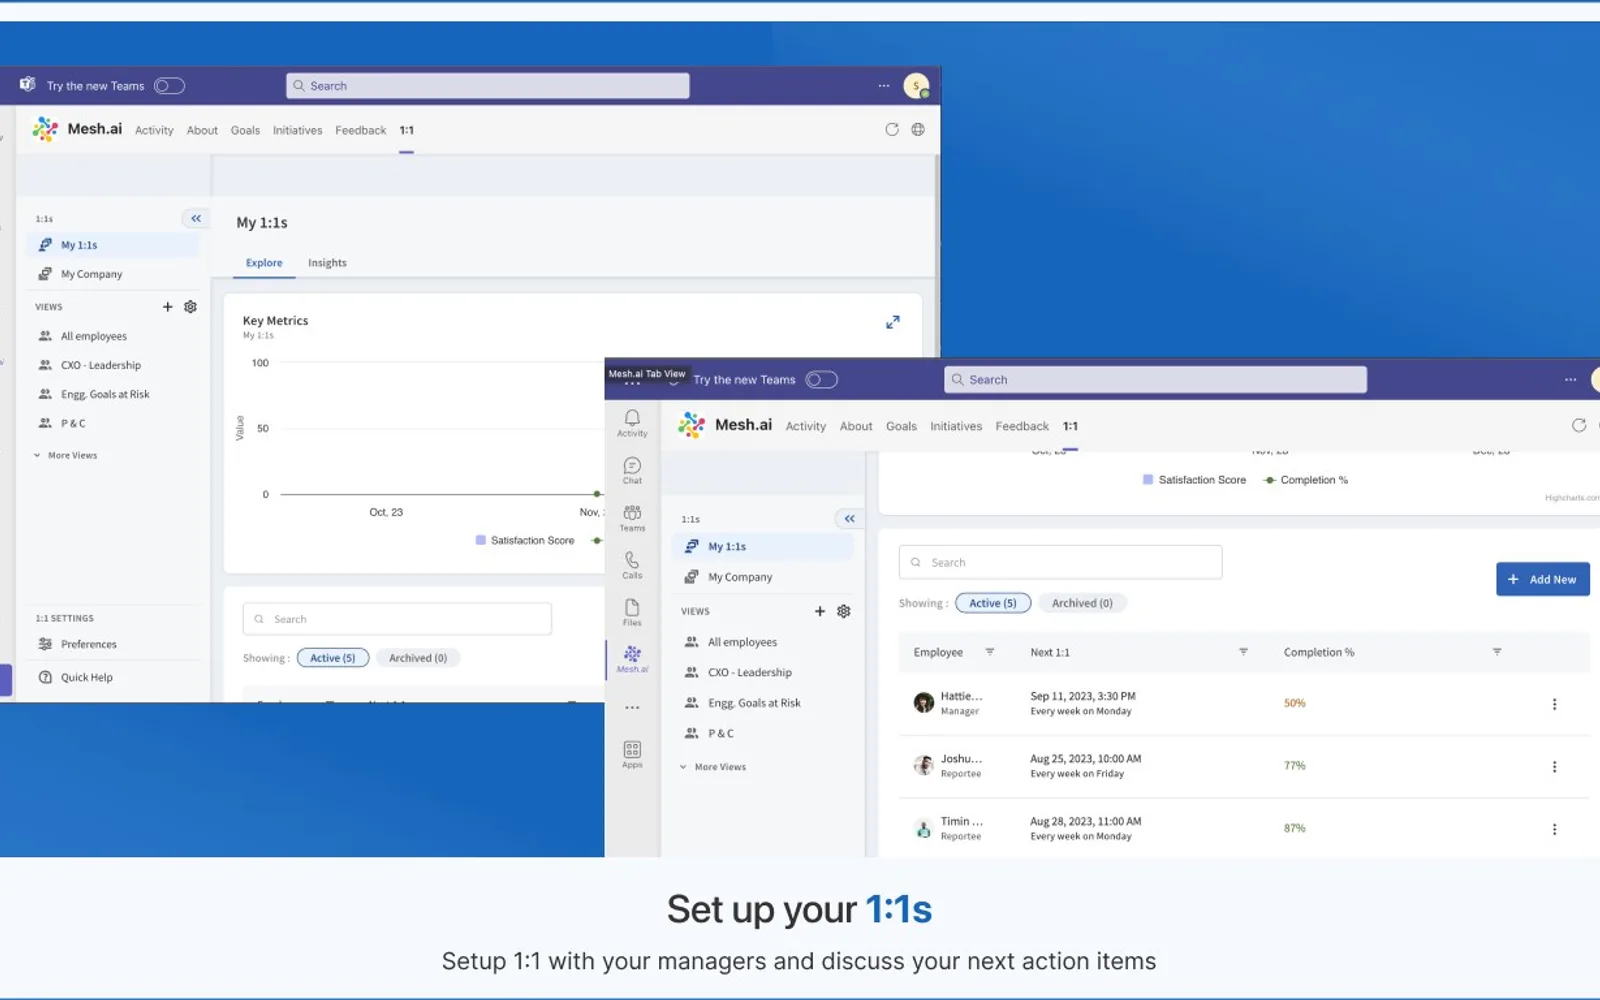Collapse the 1:1s sidebar in front window

[849, 519]
